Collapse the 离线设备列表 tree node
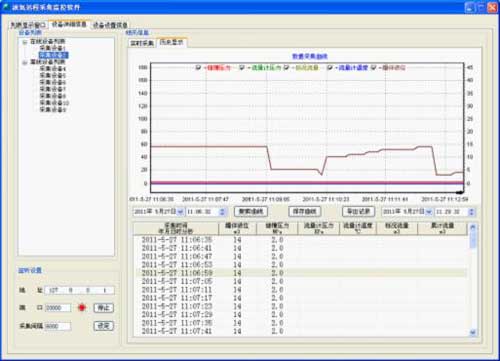Screen dimensions: 500x361 click(25, 62)
